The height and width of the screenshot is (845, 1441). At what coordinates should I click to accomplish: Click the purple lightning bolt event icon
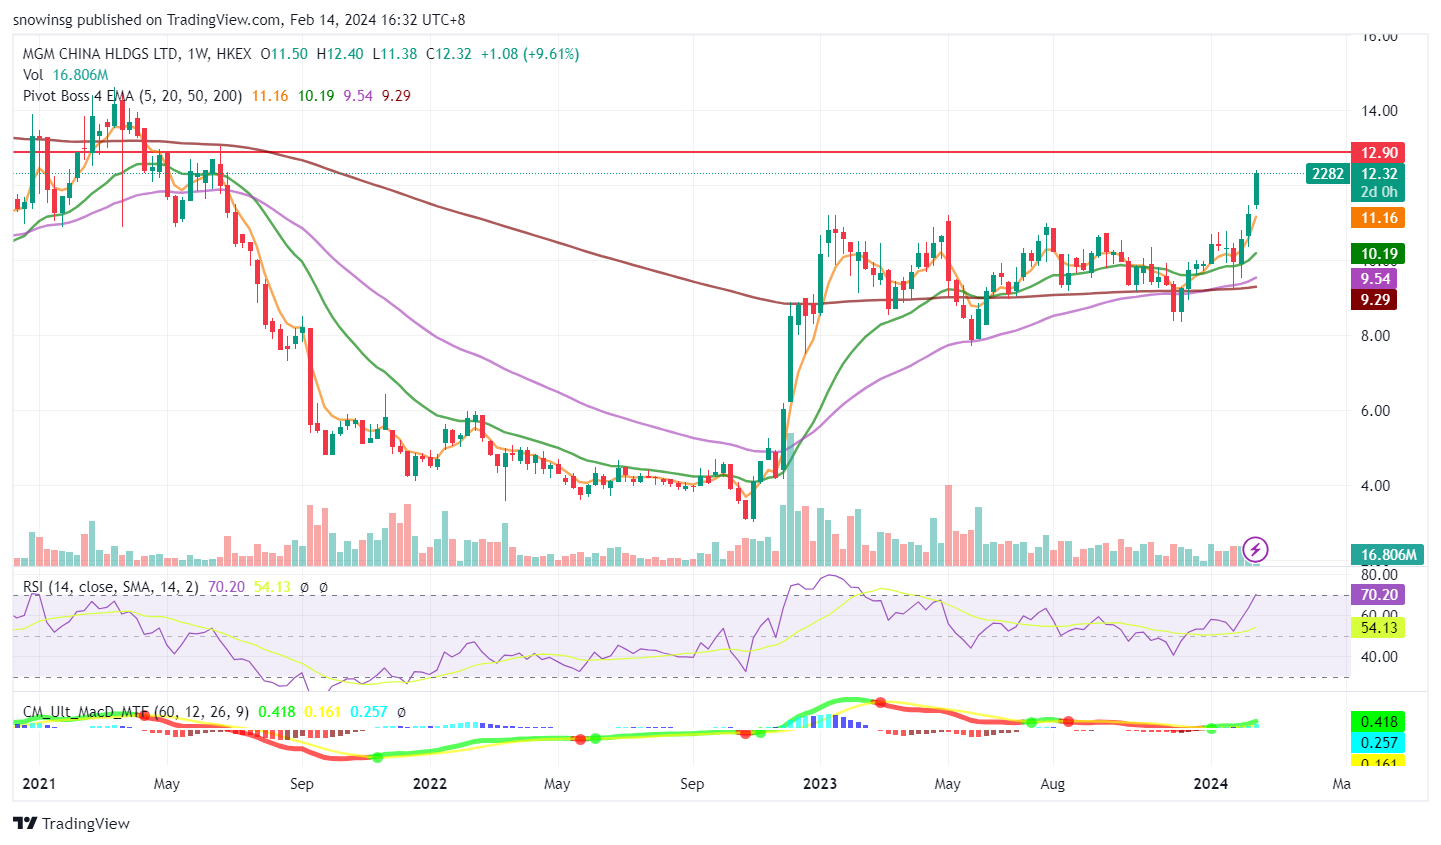(1255, 549)
